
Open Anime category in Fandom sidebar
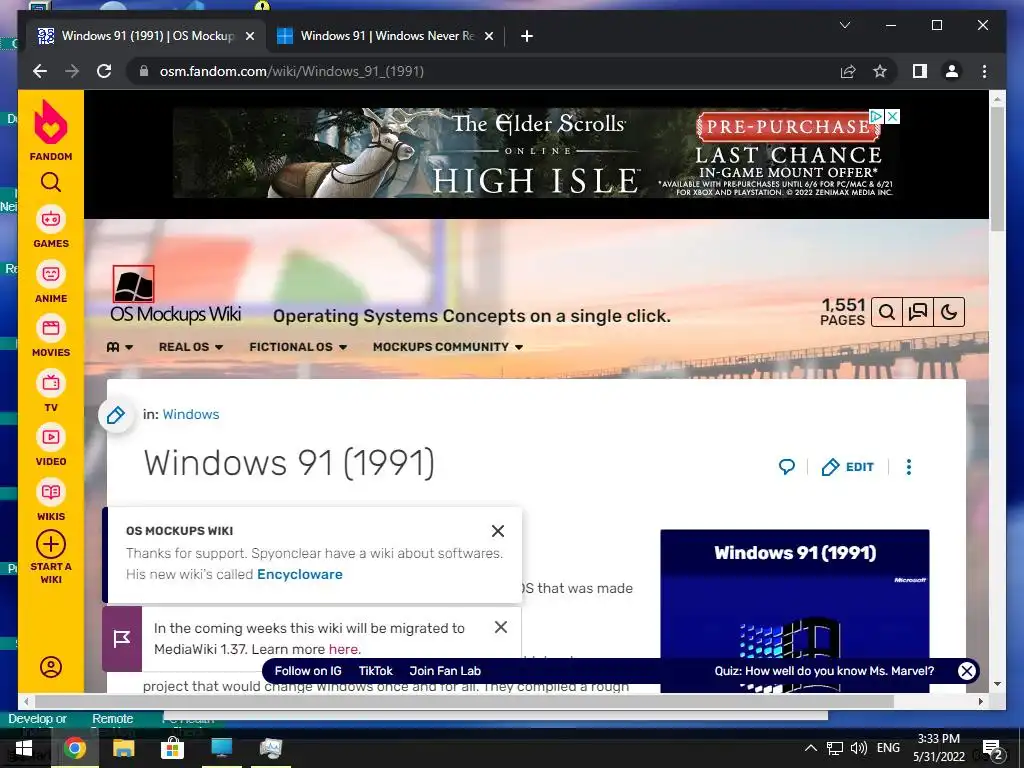click(x=50, y=283)
